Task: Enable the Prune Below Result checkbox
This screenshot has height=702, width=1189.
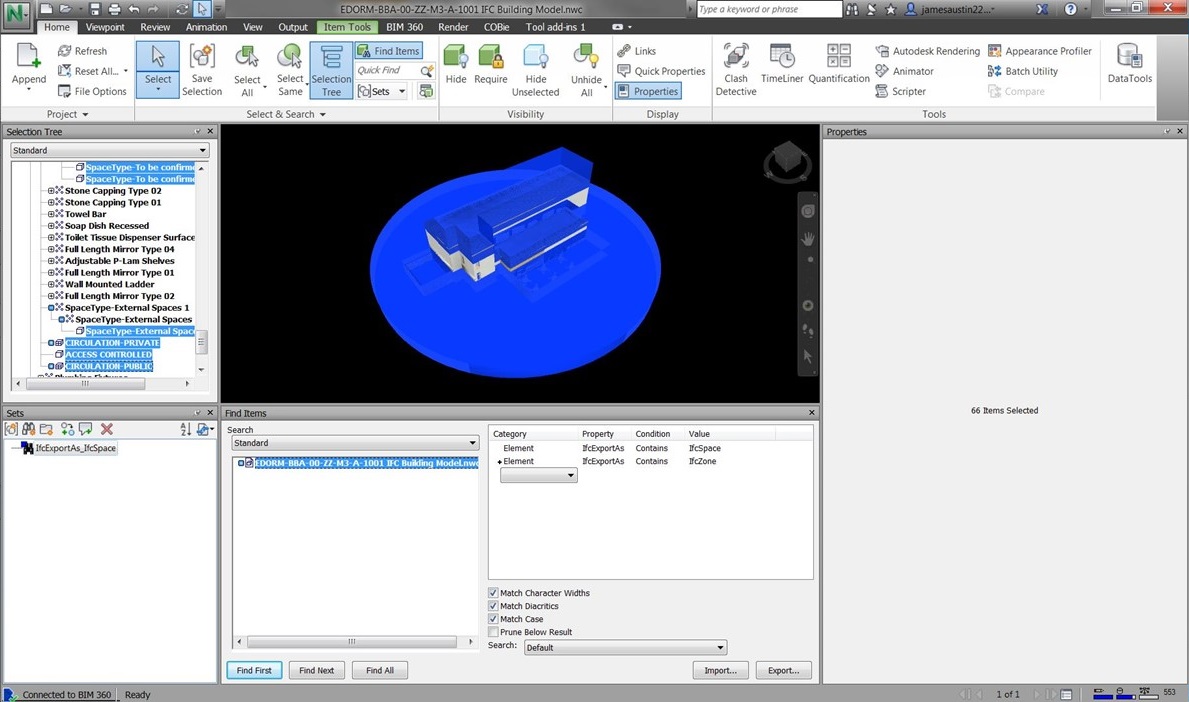Action: (x=492, y=632)
